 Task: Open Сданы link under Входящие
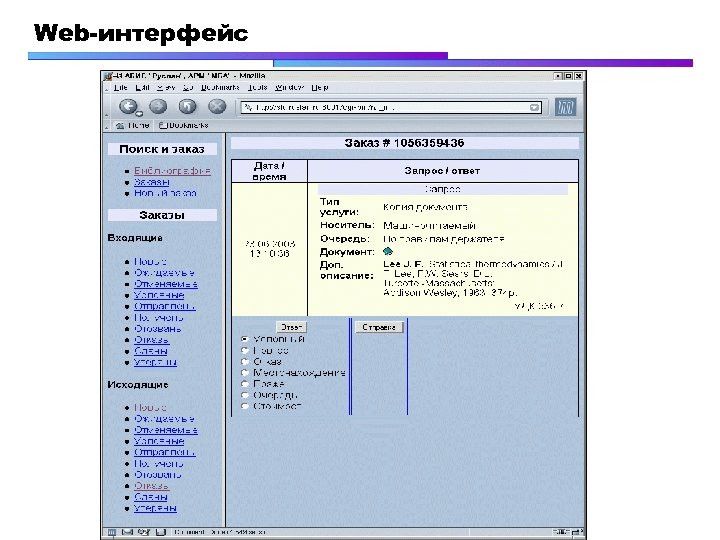click(151, 351)
